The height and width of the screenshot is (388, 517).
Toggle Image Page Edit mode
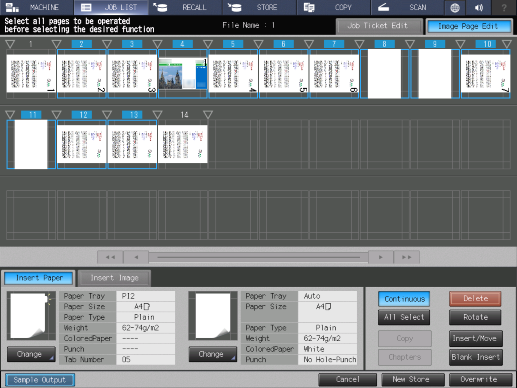(x=468, y=26)
